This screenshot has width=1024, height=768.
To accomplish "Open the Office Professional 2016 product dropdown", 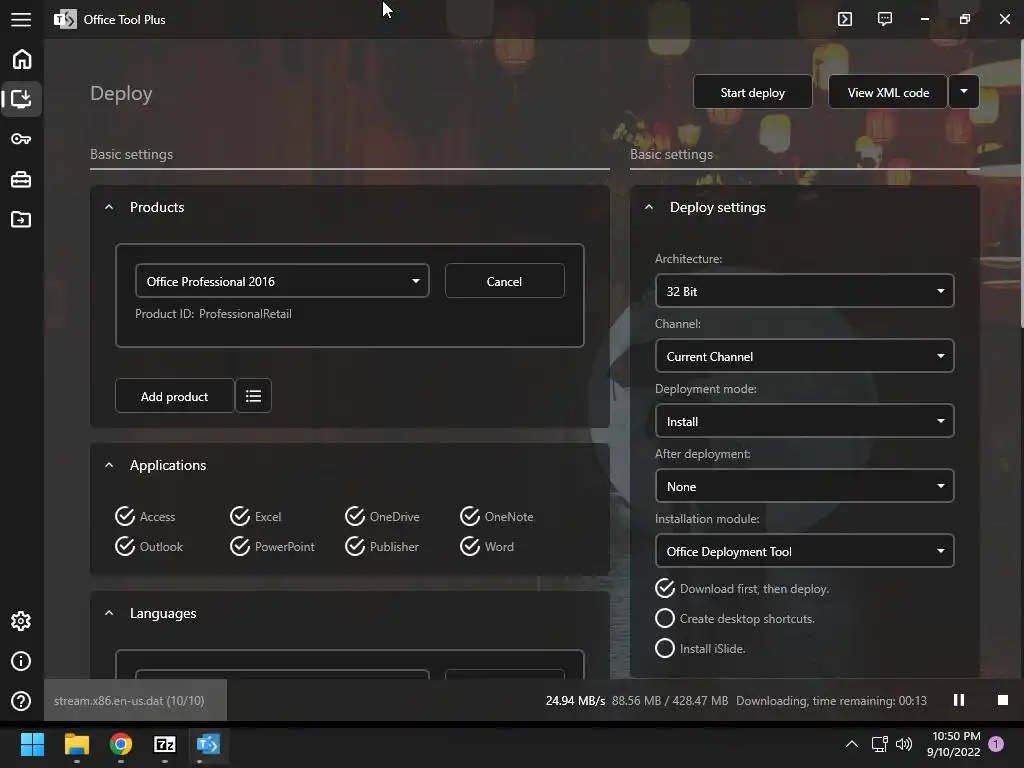I will click(x=282, y=281).
